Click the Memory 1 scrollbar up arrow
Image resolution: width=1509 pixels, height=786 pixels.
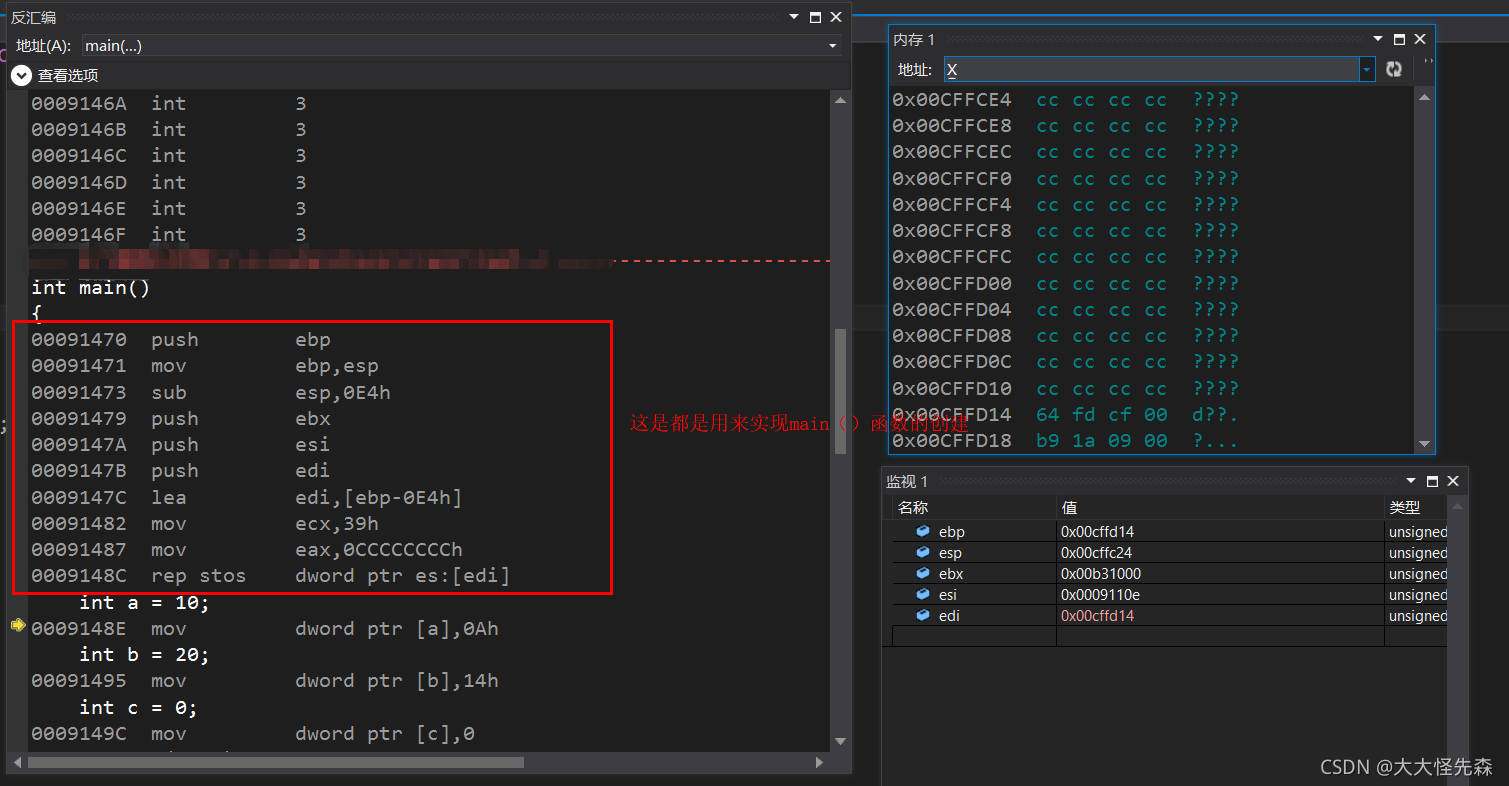tap(1426, 96)
